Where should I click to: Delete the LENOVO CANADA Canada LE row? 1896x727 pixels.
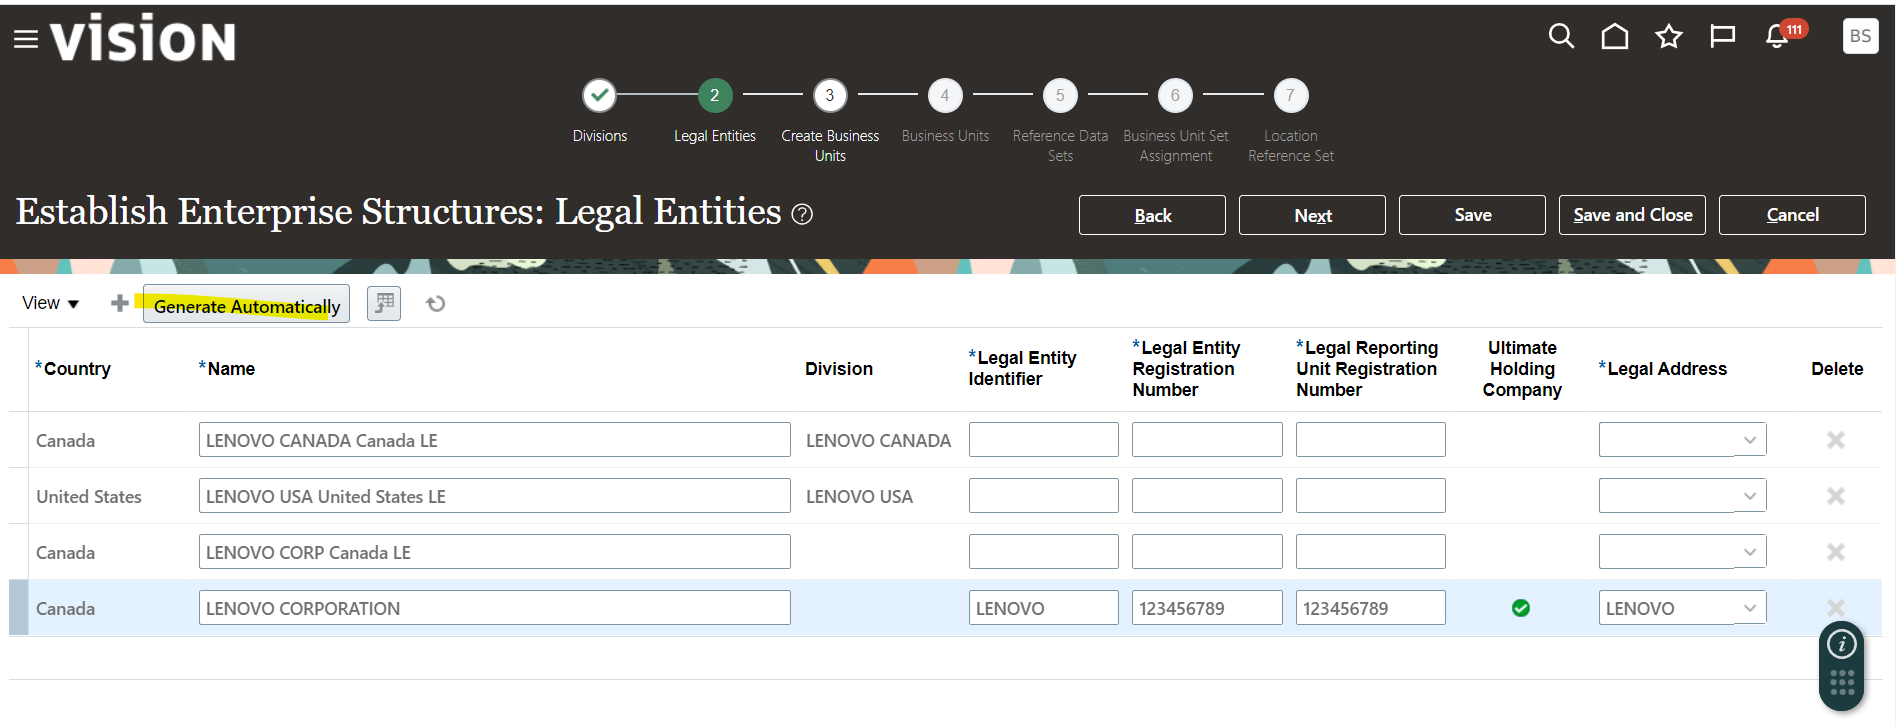(x=1836, y=440)
